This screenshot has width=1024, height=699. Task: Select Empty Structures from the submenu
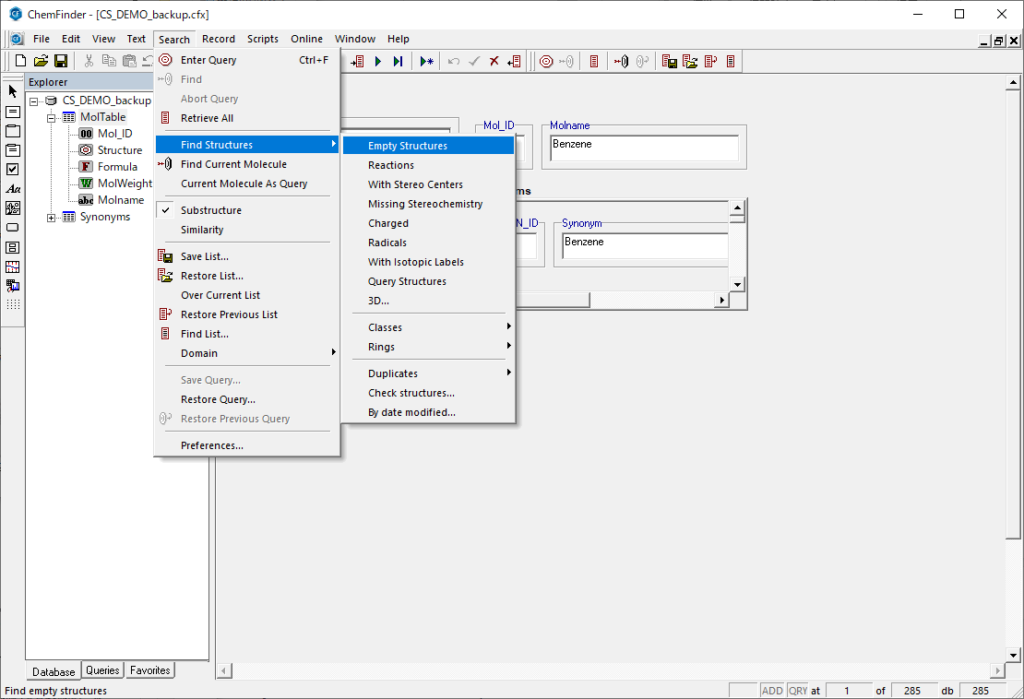click(407, 146)
